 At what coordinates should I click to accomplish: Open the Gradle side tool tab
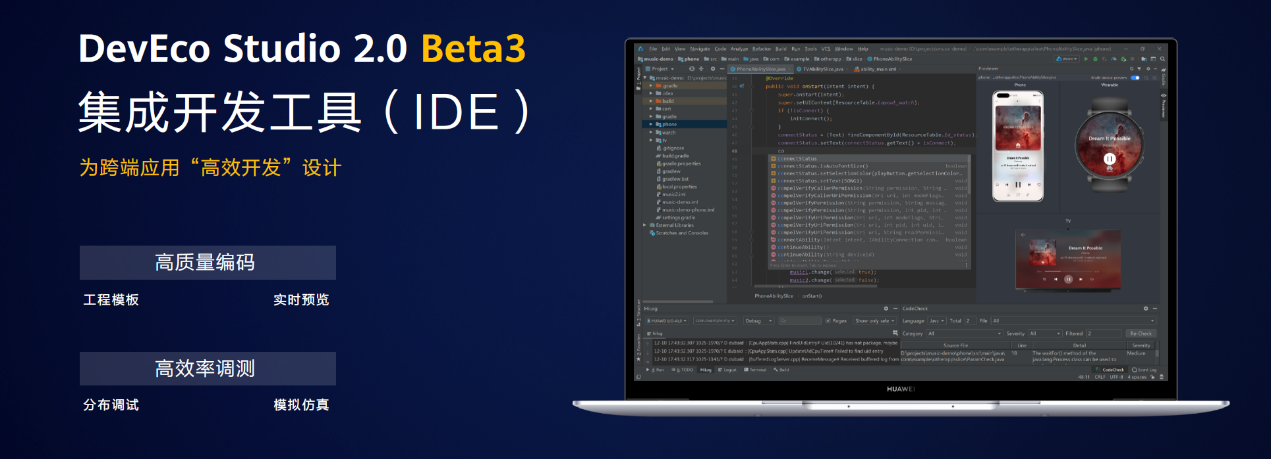[x=1164, y=78]
